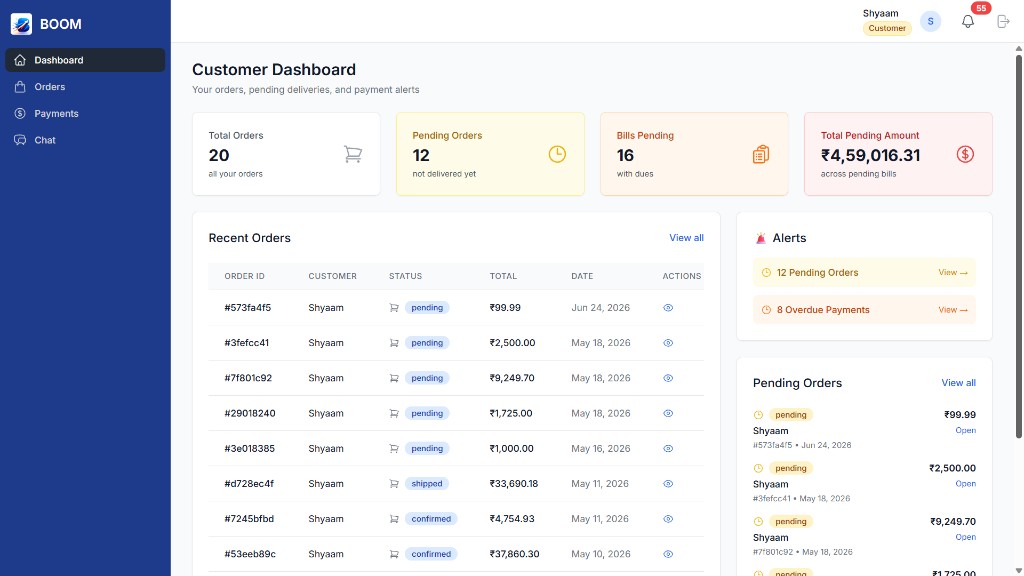Image resolution: width=1024 pixels, height=576 pixels.
Task: View order #7245bfbd with eye icon
Action: 668,519
